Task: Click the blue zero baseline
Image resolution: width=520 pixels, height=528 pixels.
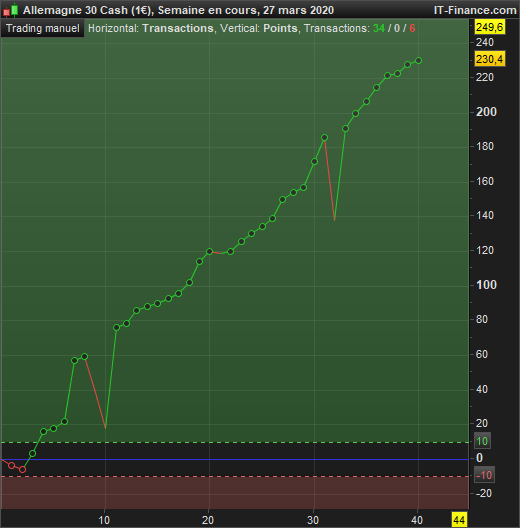Action: pos(235,459)
